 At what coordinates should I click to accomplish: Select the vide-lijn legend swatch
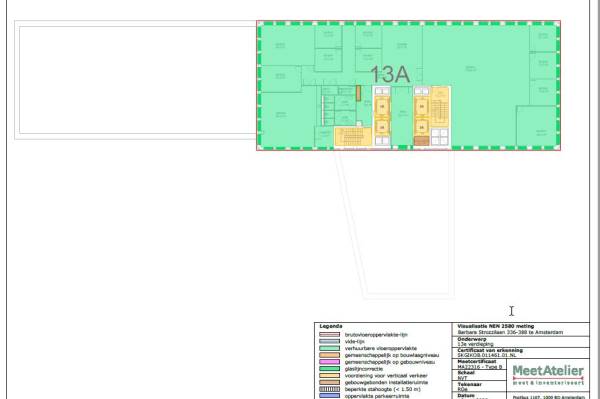coord(329,341)
